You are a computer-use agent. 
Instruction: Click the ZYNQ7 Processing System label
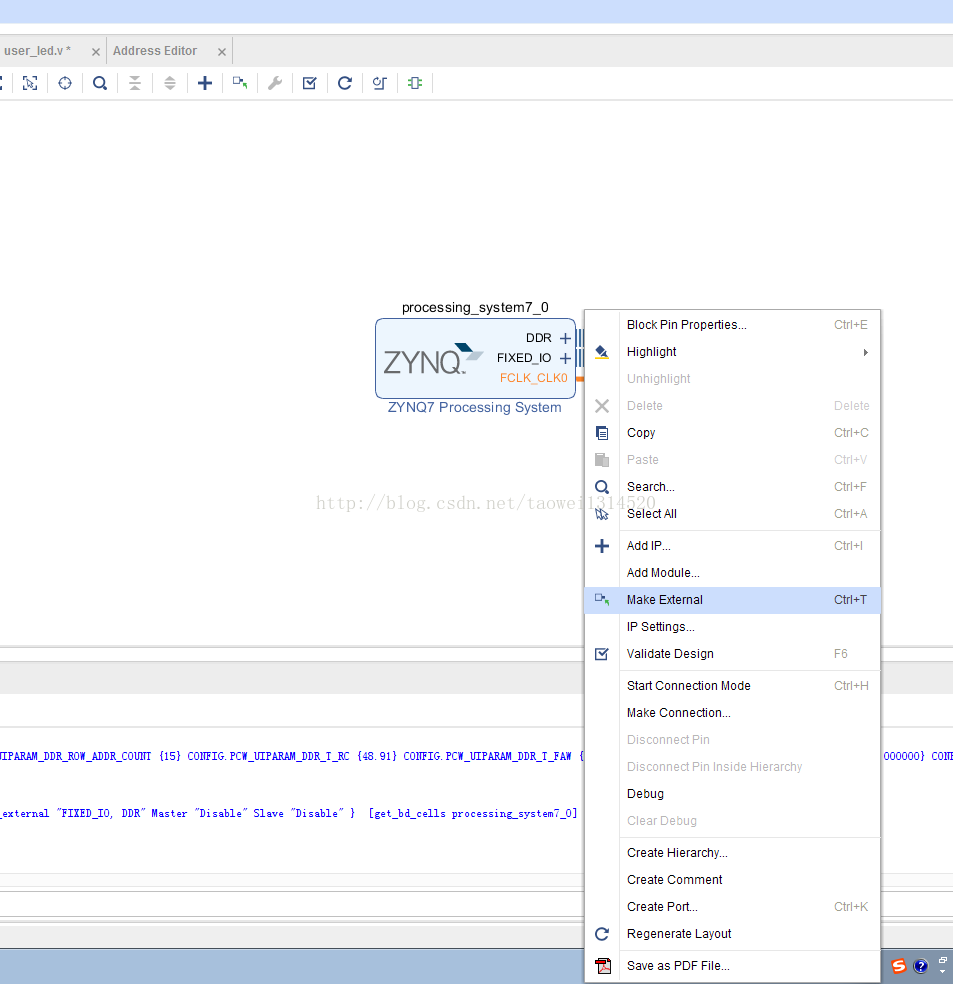474,407
